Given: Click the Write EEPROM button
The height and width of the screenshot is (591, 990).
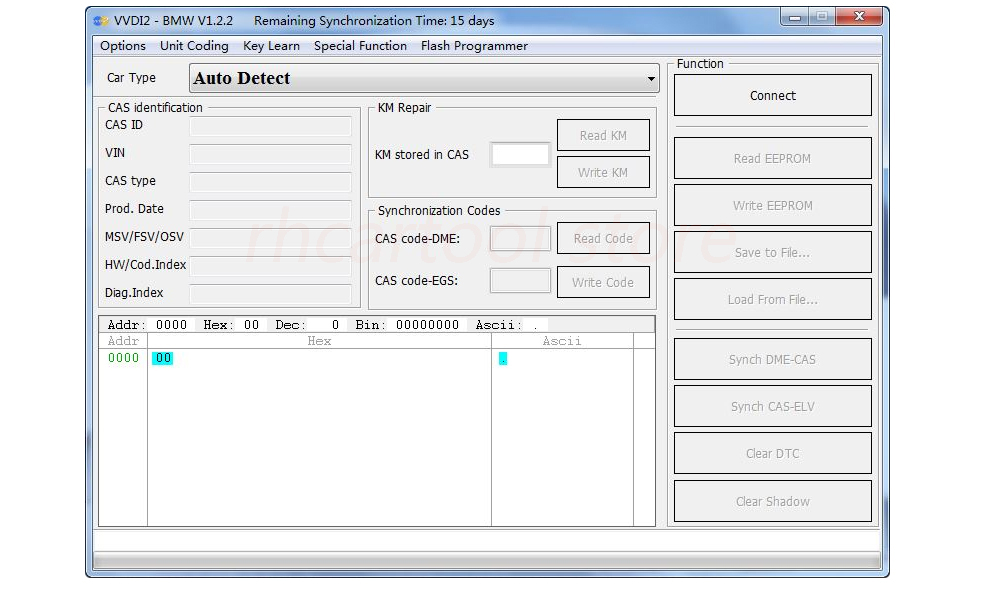Looking at the screenshot, I should click(x=773, y=205).
